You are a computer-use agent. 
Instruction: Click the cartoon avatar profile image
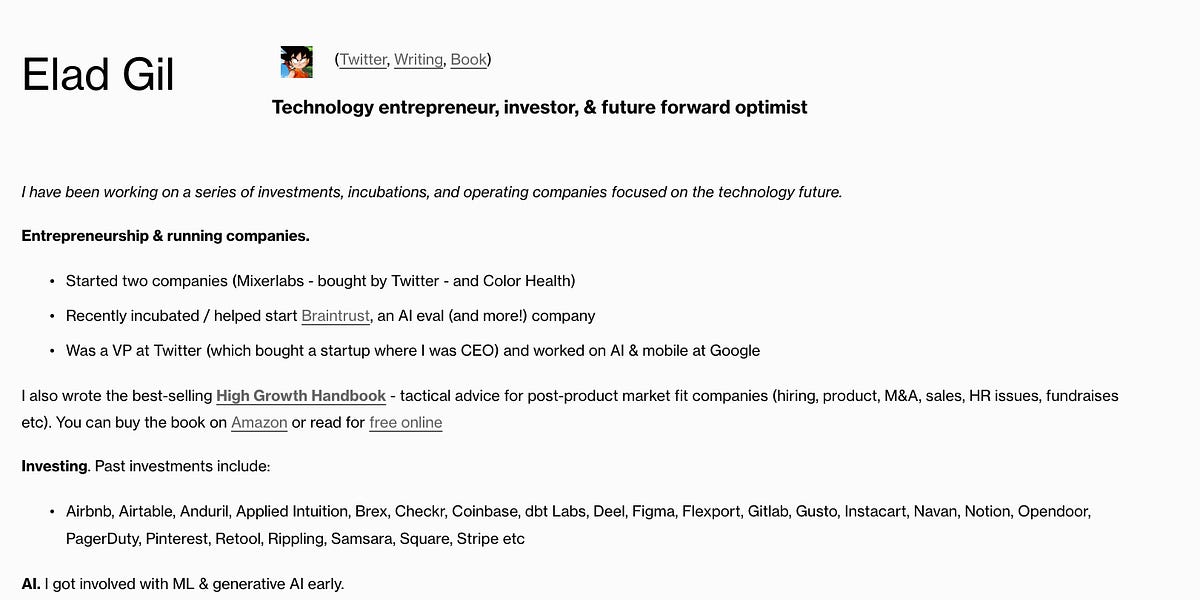[x=297, y=62]
